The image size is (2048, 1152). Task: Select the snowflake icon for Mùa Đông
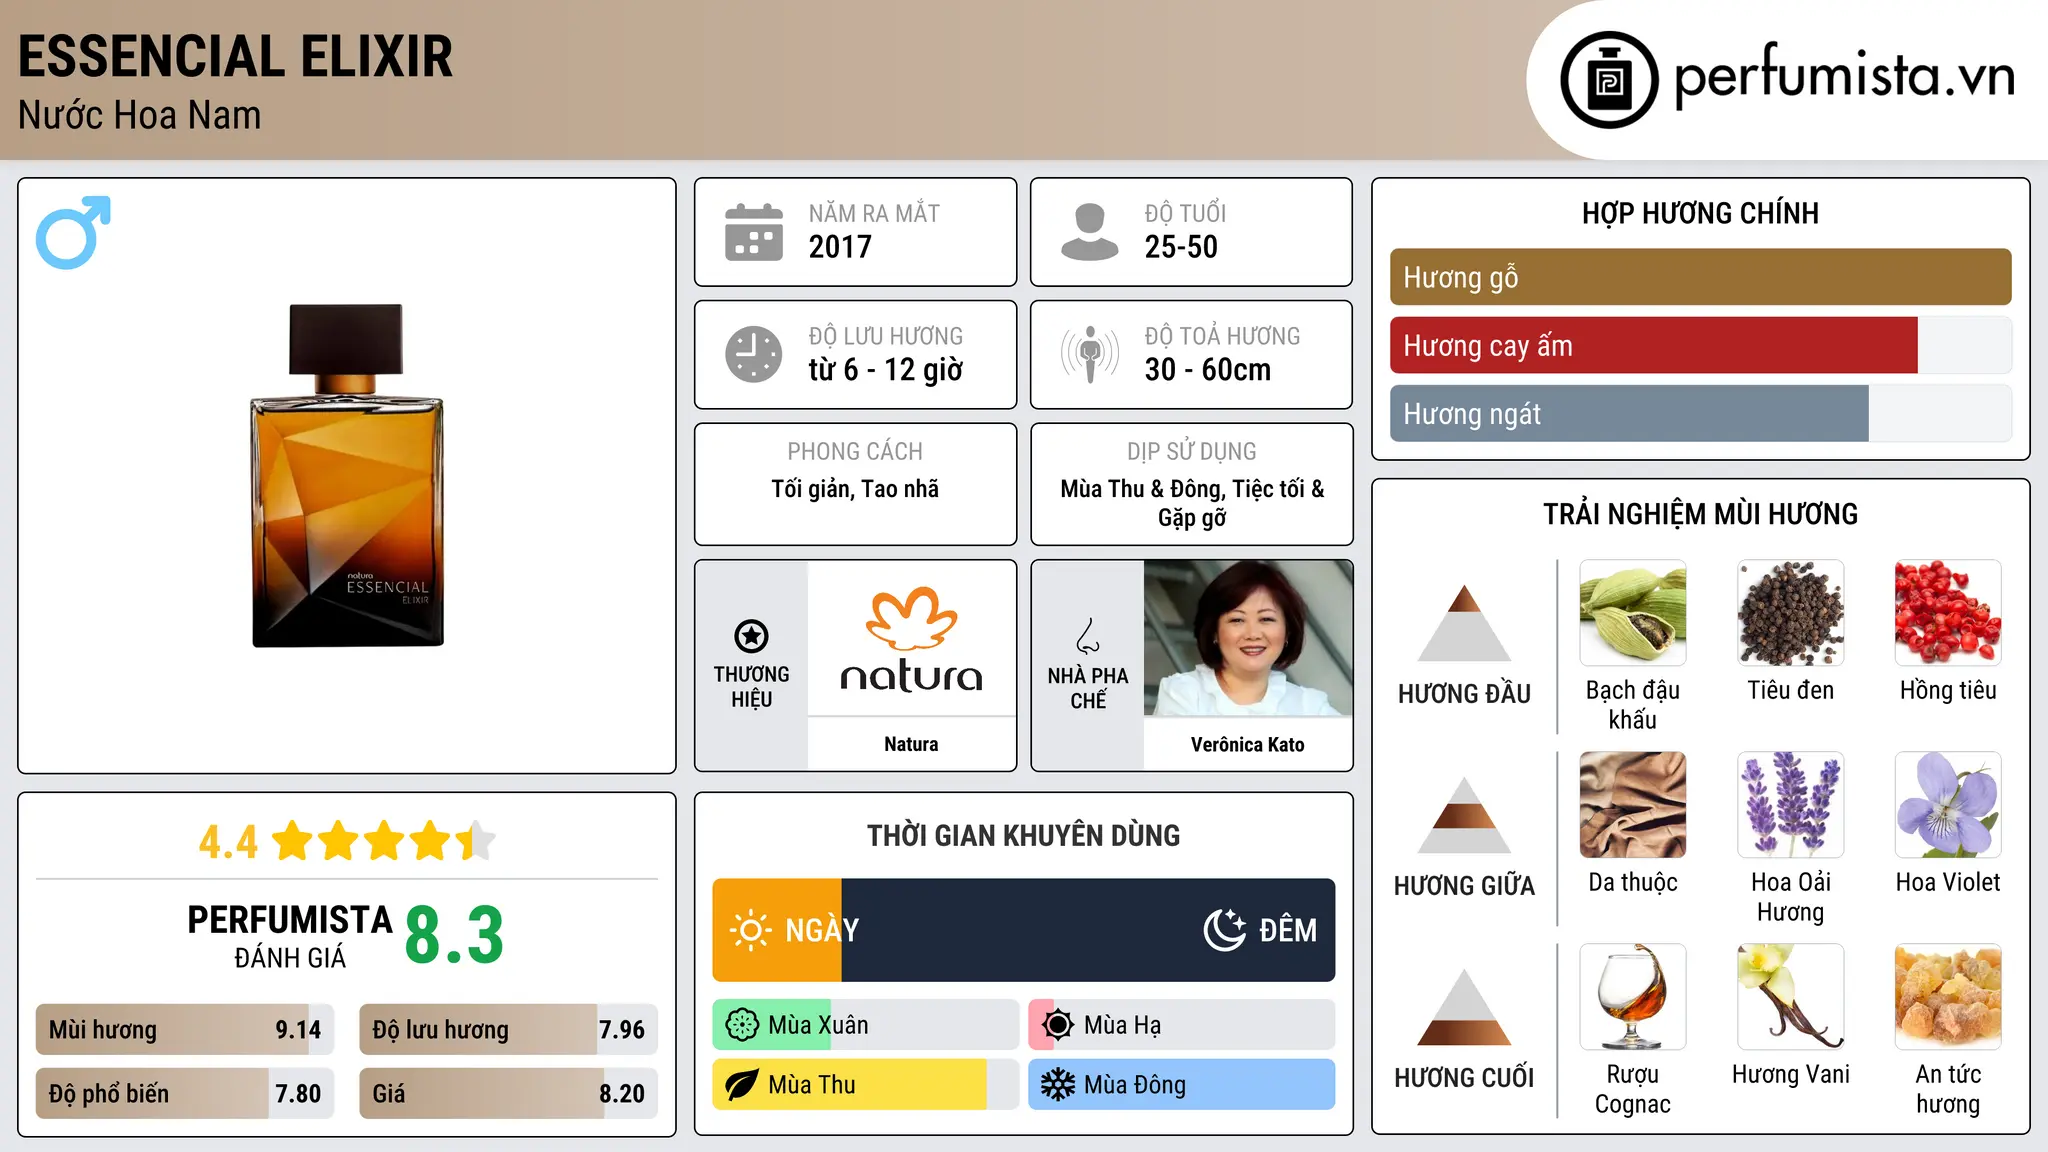point(1058,1085)
